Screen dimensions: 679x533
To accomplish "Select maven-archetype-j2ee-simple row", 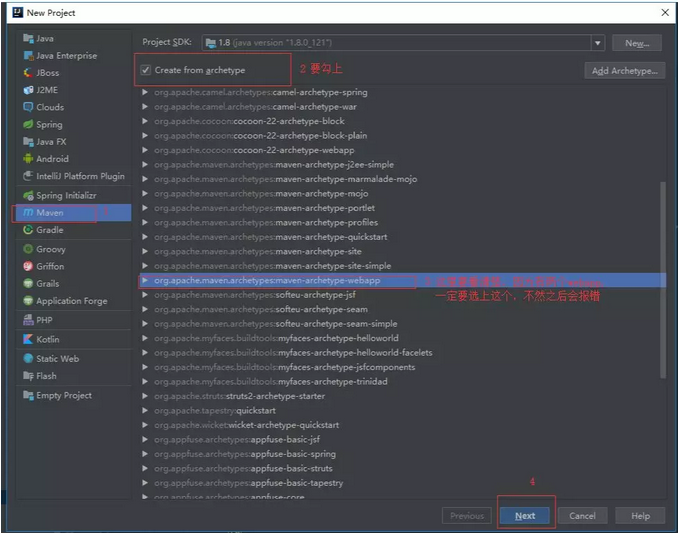I will pyautogui.click(x=401, y=165).
